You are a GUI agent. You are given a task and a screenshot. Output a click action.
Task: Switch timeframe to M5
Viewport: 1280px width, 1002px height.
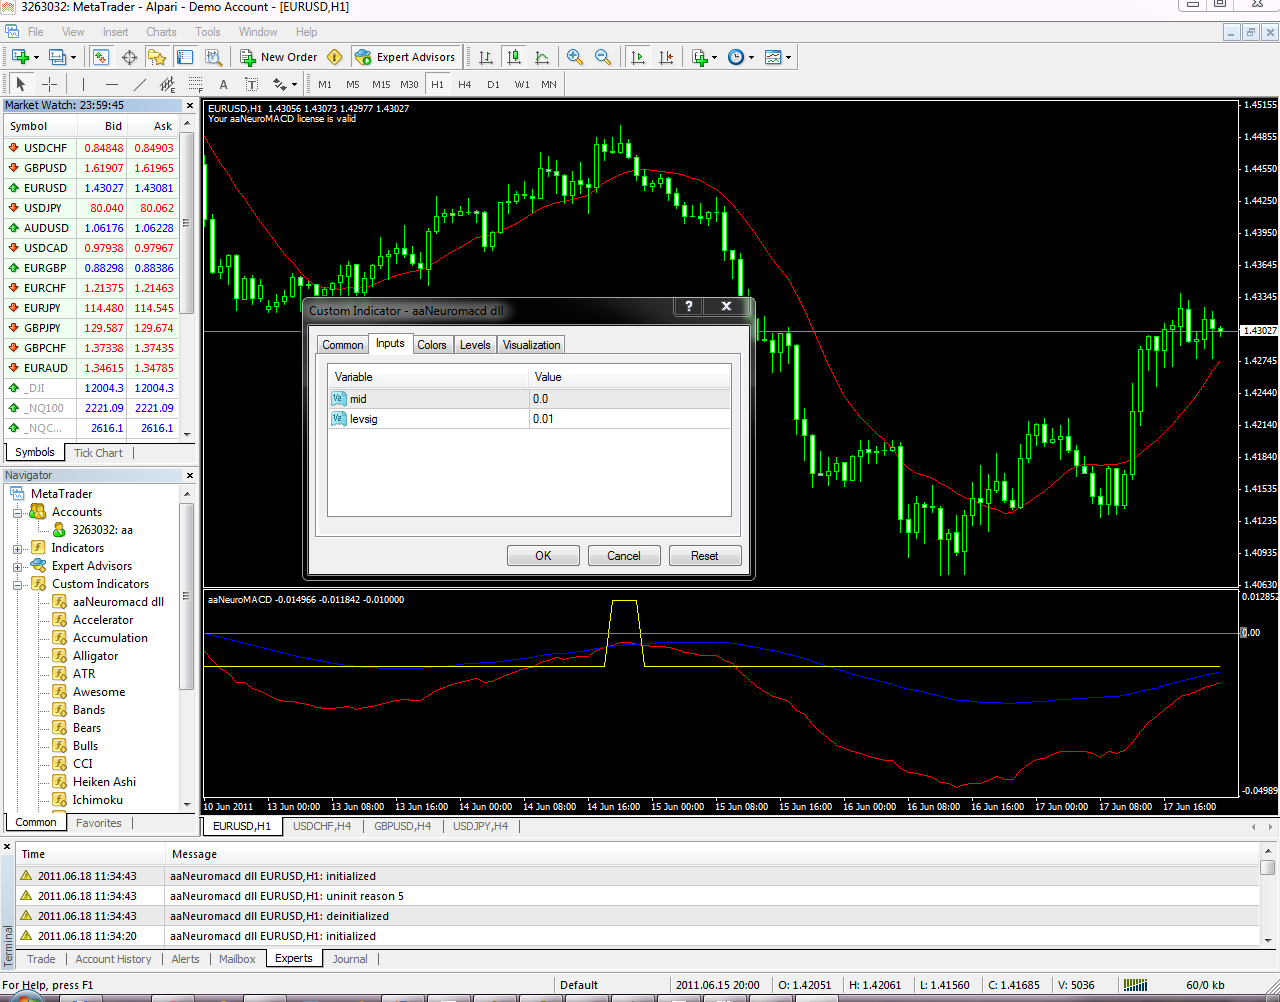(353, 84)
